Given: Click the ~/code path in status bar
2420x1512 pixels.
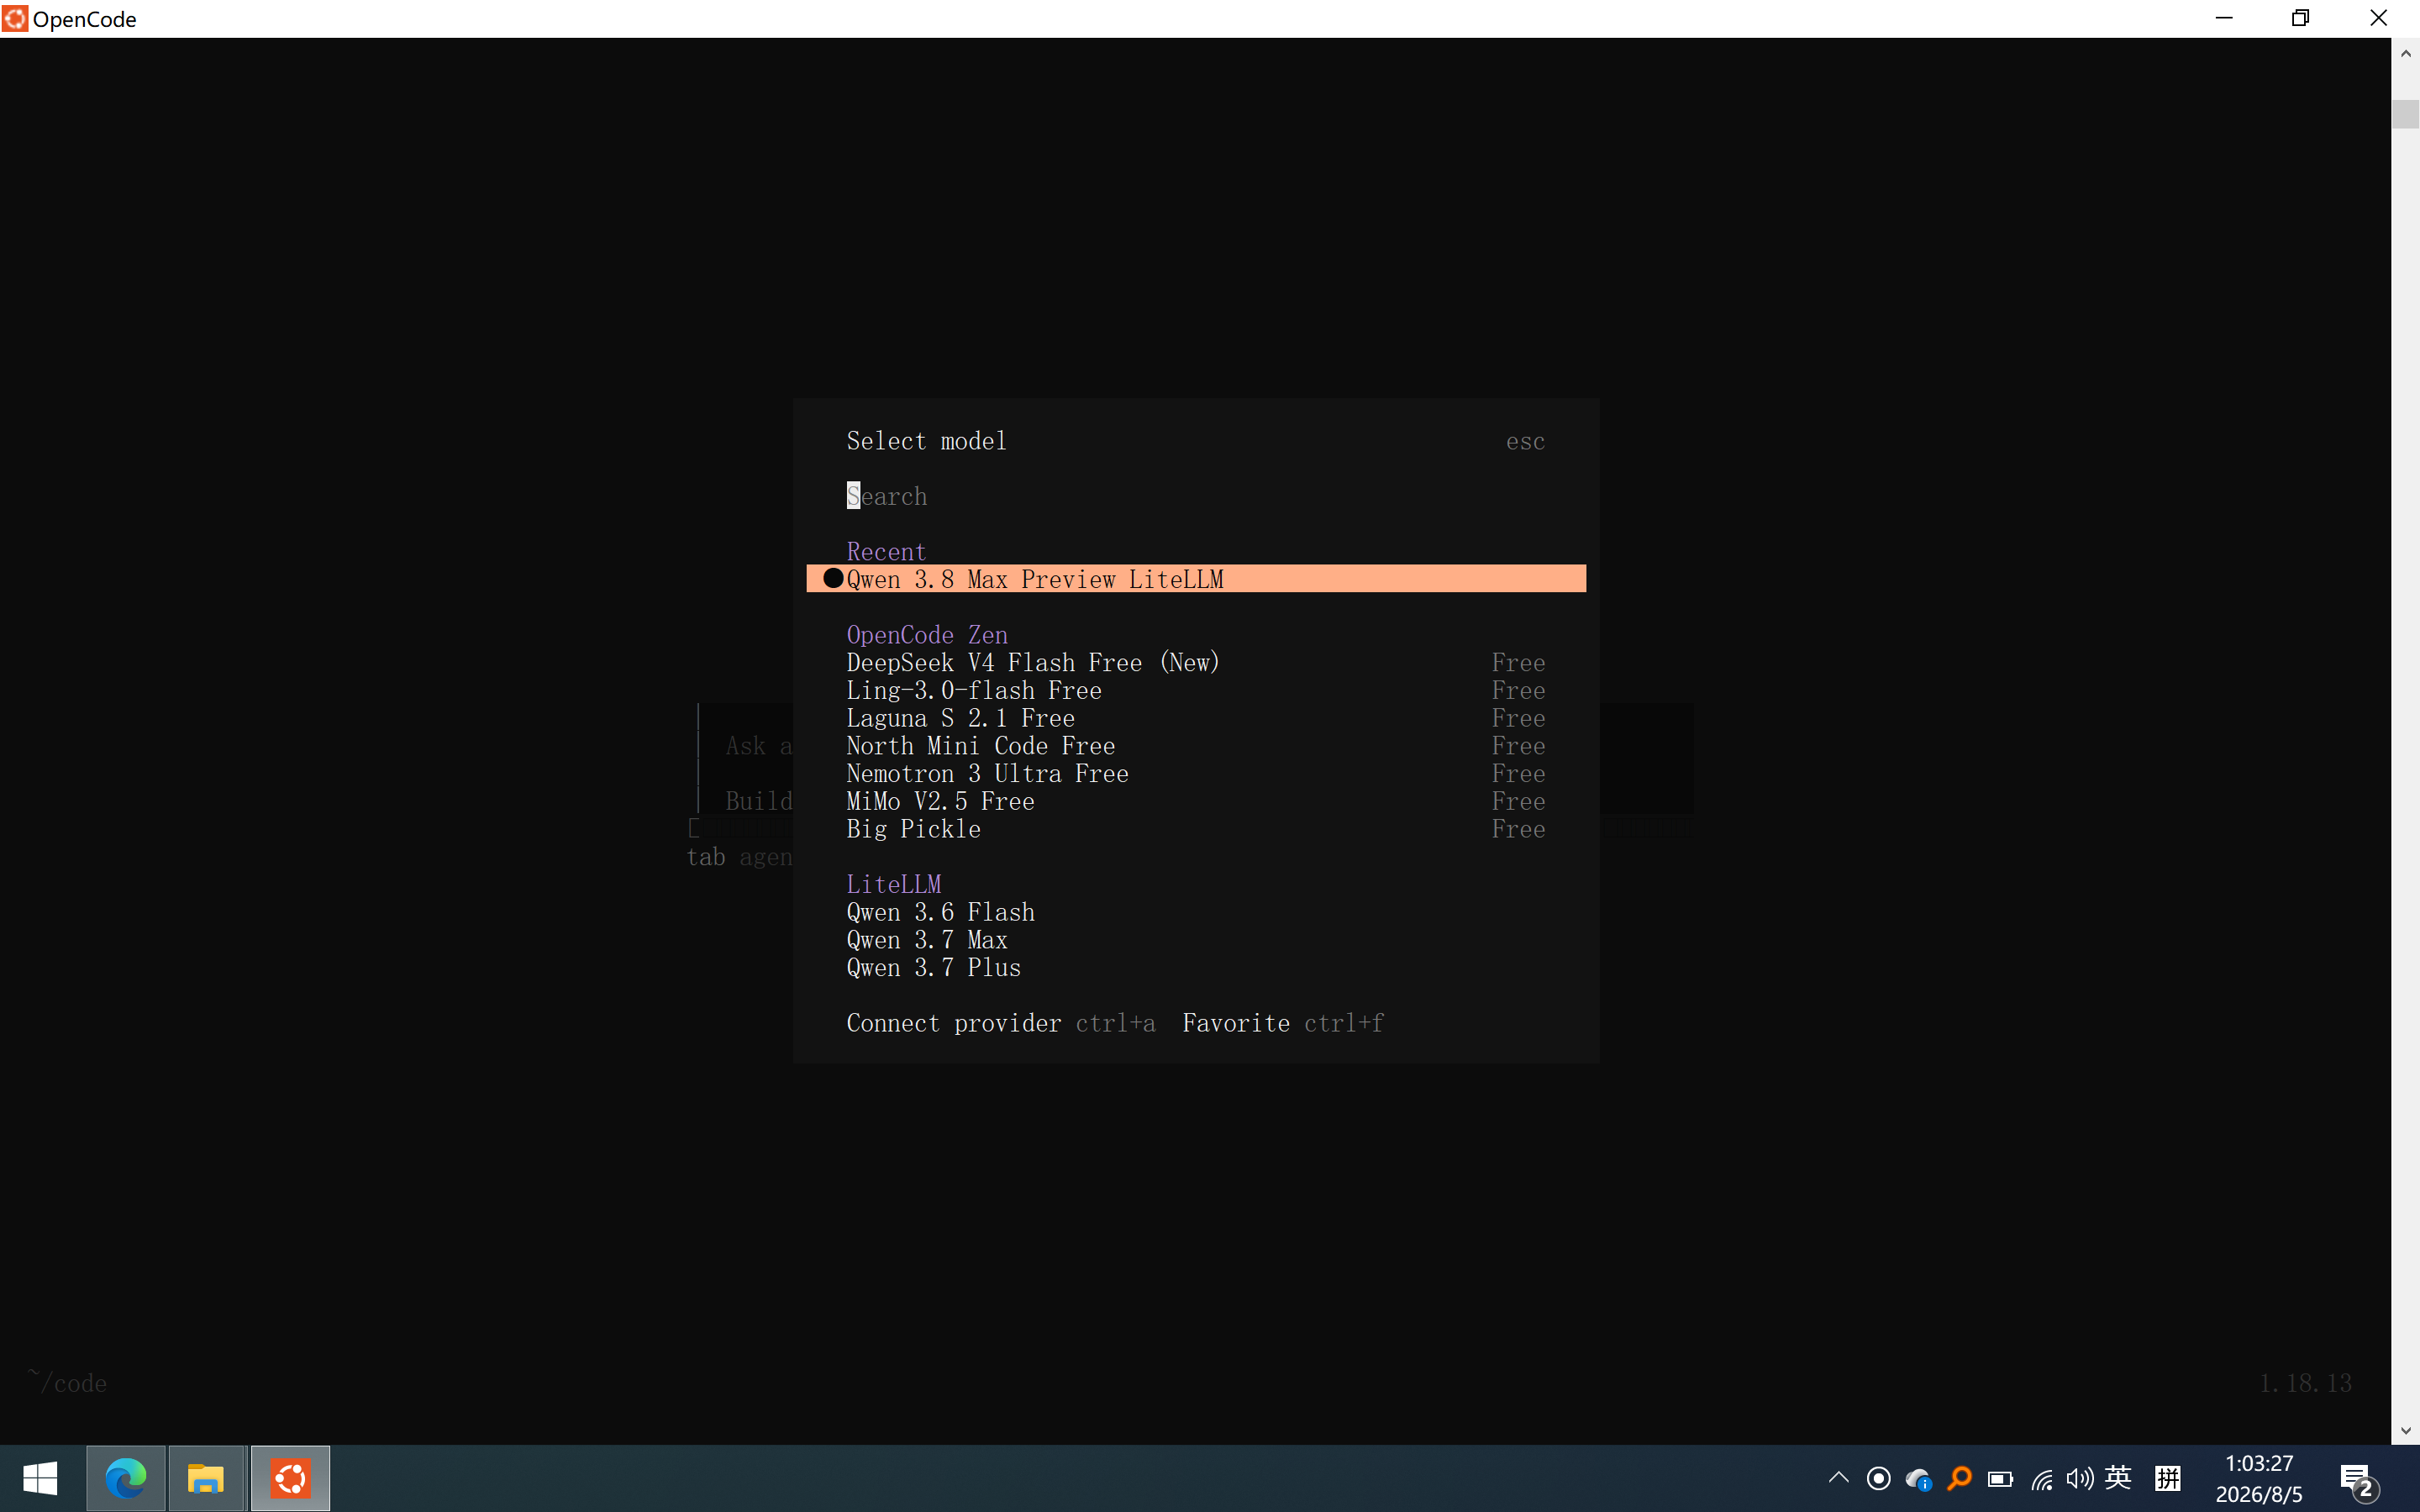Looking at the screenshot, I should 67,1382.
